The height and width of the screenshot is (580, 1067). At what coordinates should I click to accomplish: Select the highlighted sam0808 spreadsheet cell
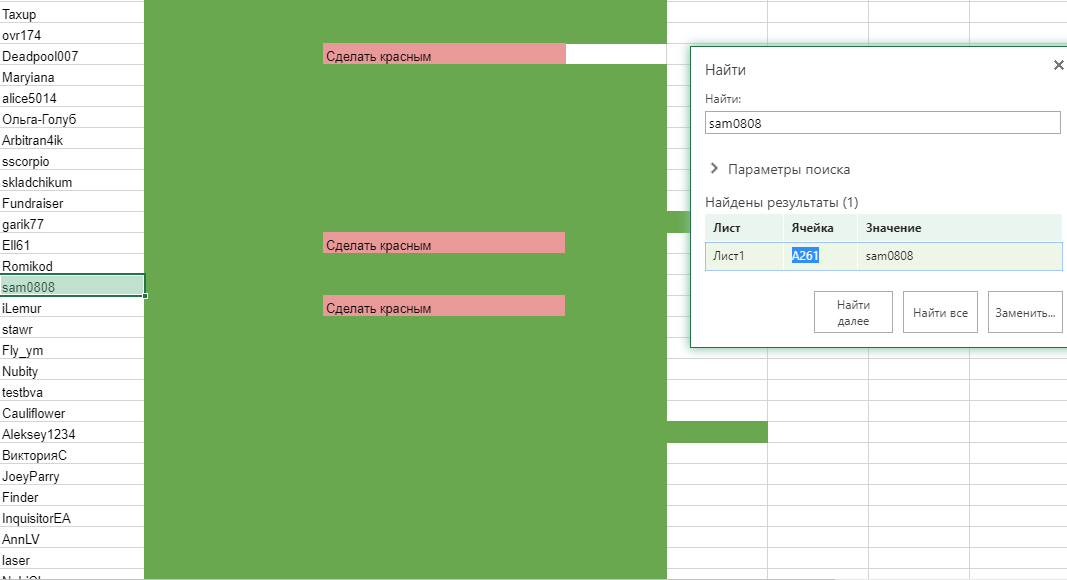[72, 286]
